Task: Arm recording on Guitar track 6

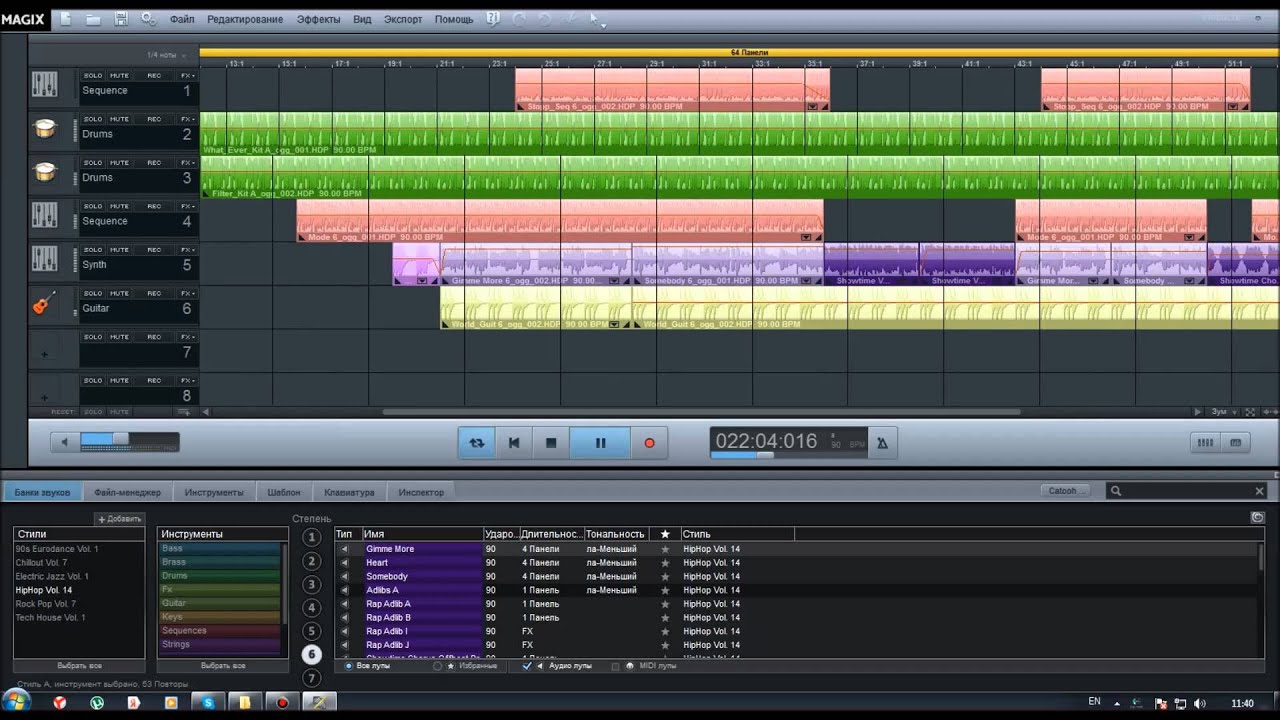Action: click(x=154, y=294)
